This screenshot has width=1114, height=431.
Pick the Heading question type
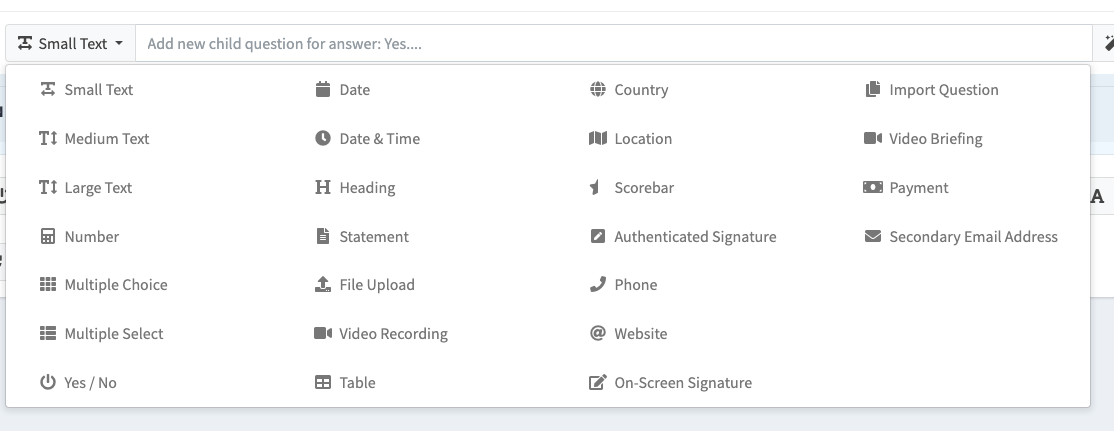click(367, 188)
